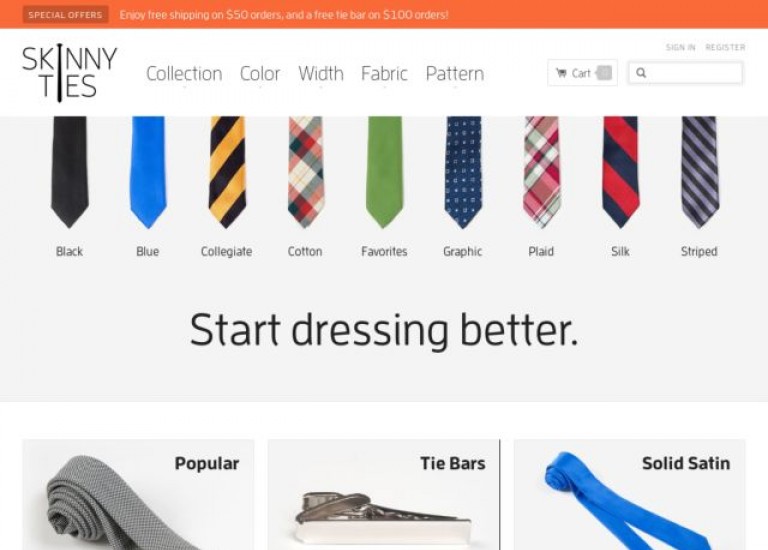Open the Fabric menu item
Screen dimensions: 768x550
click(x=384, y=74)
